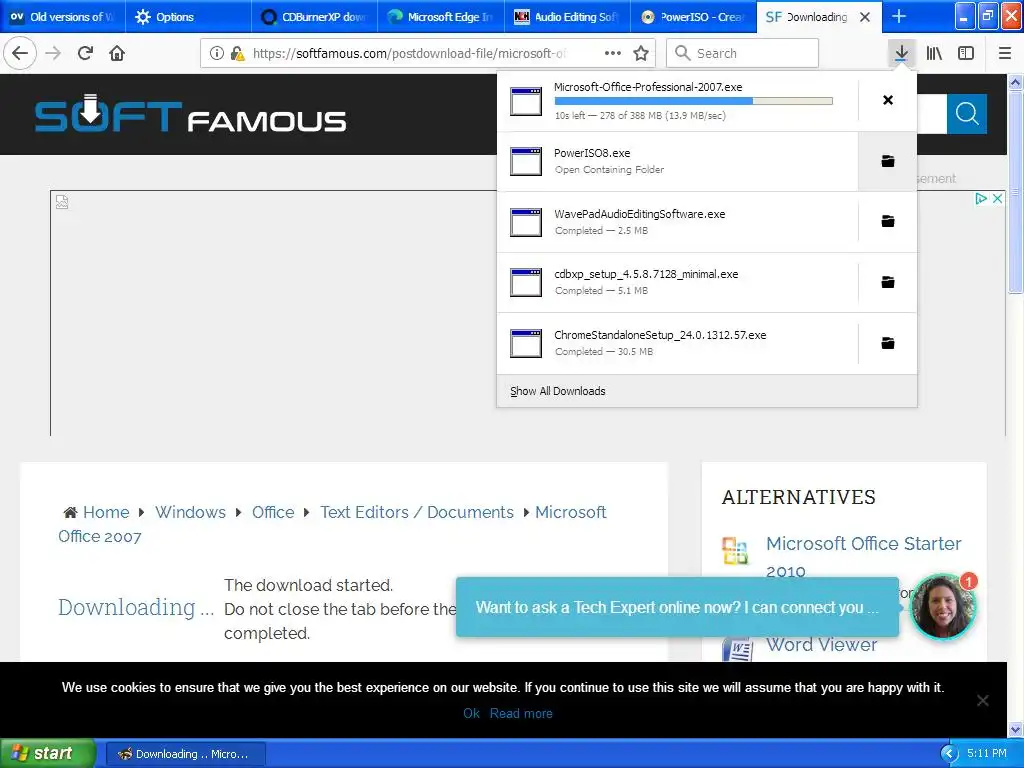Close the advertisement with X icon
1024x768 pixels.
pyautogui.click(x=997, y=199)
